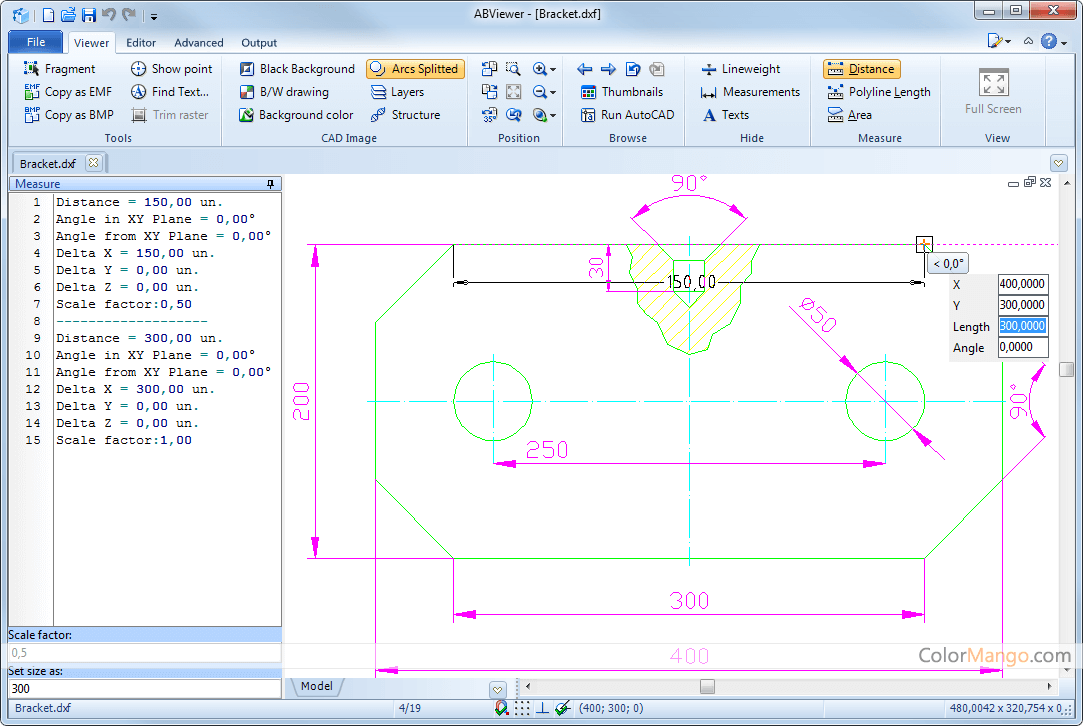The image size is (1083, 726).
Task: Open the File menu
Action: click(36, 42)
